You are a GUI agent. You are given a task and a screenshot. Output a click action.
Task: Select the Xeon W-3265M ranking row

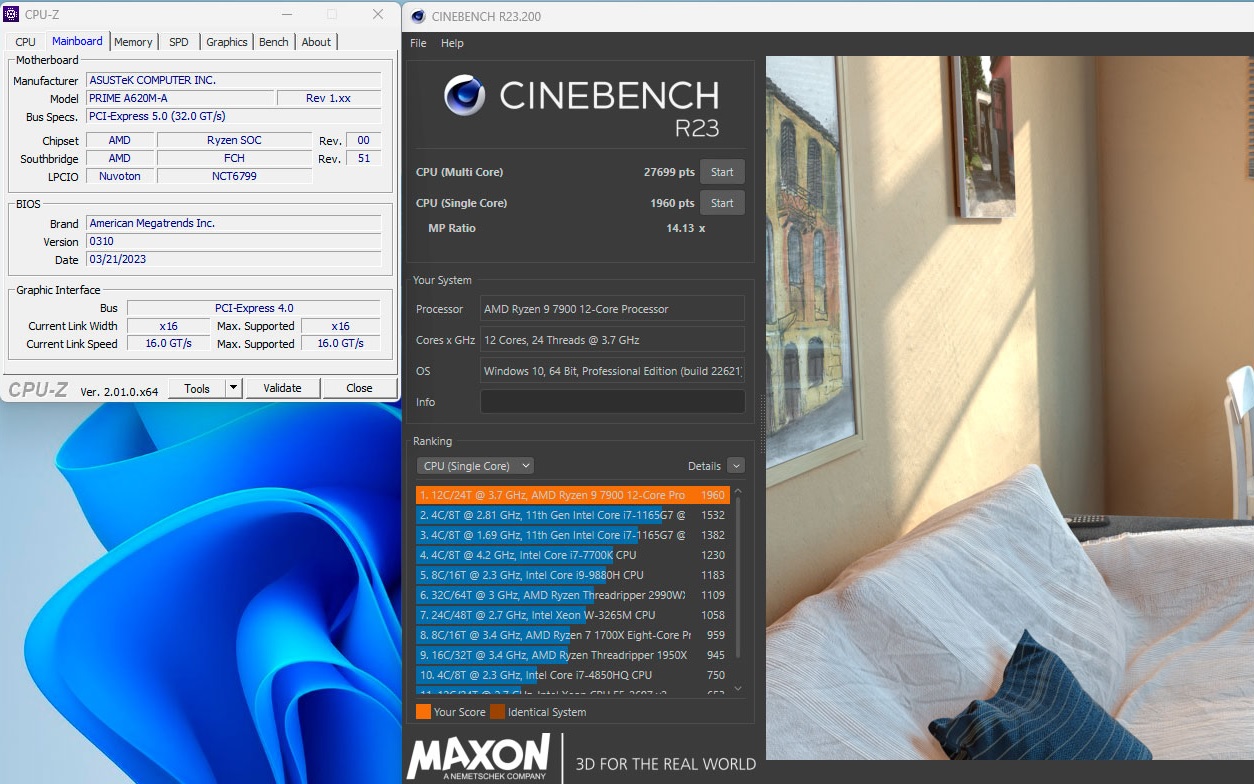(x=573, y=615)
